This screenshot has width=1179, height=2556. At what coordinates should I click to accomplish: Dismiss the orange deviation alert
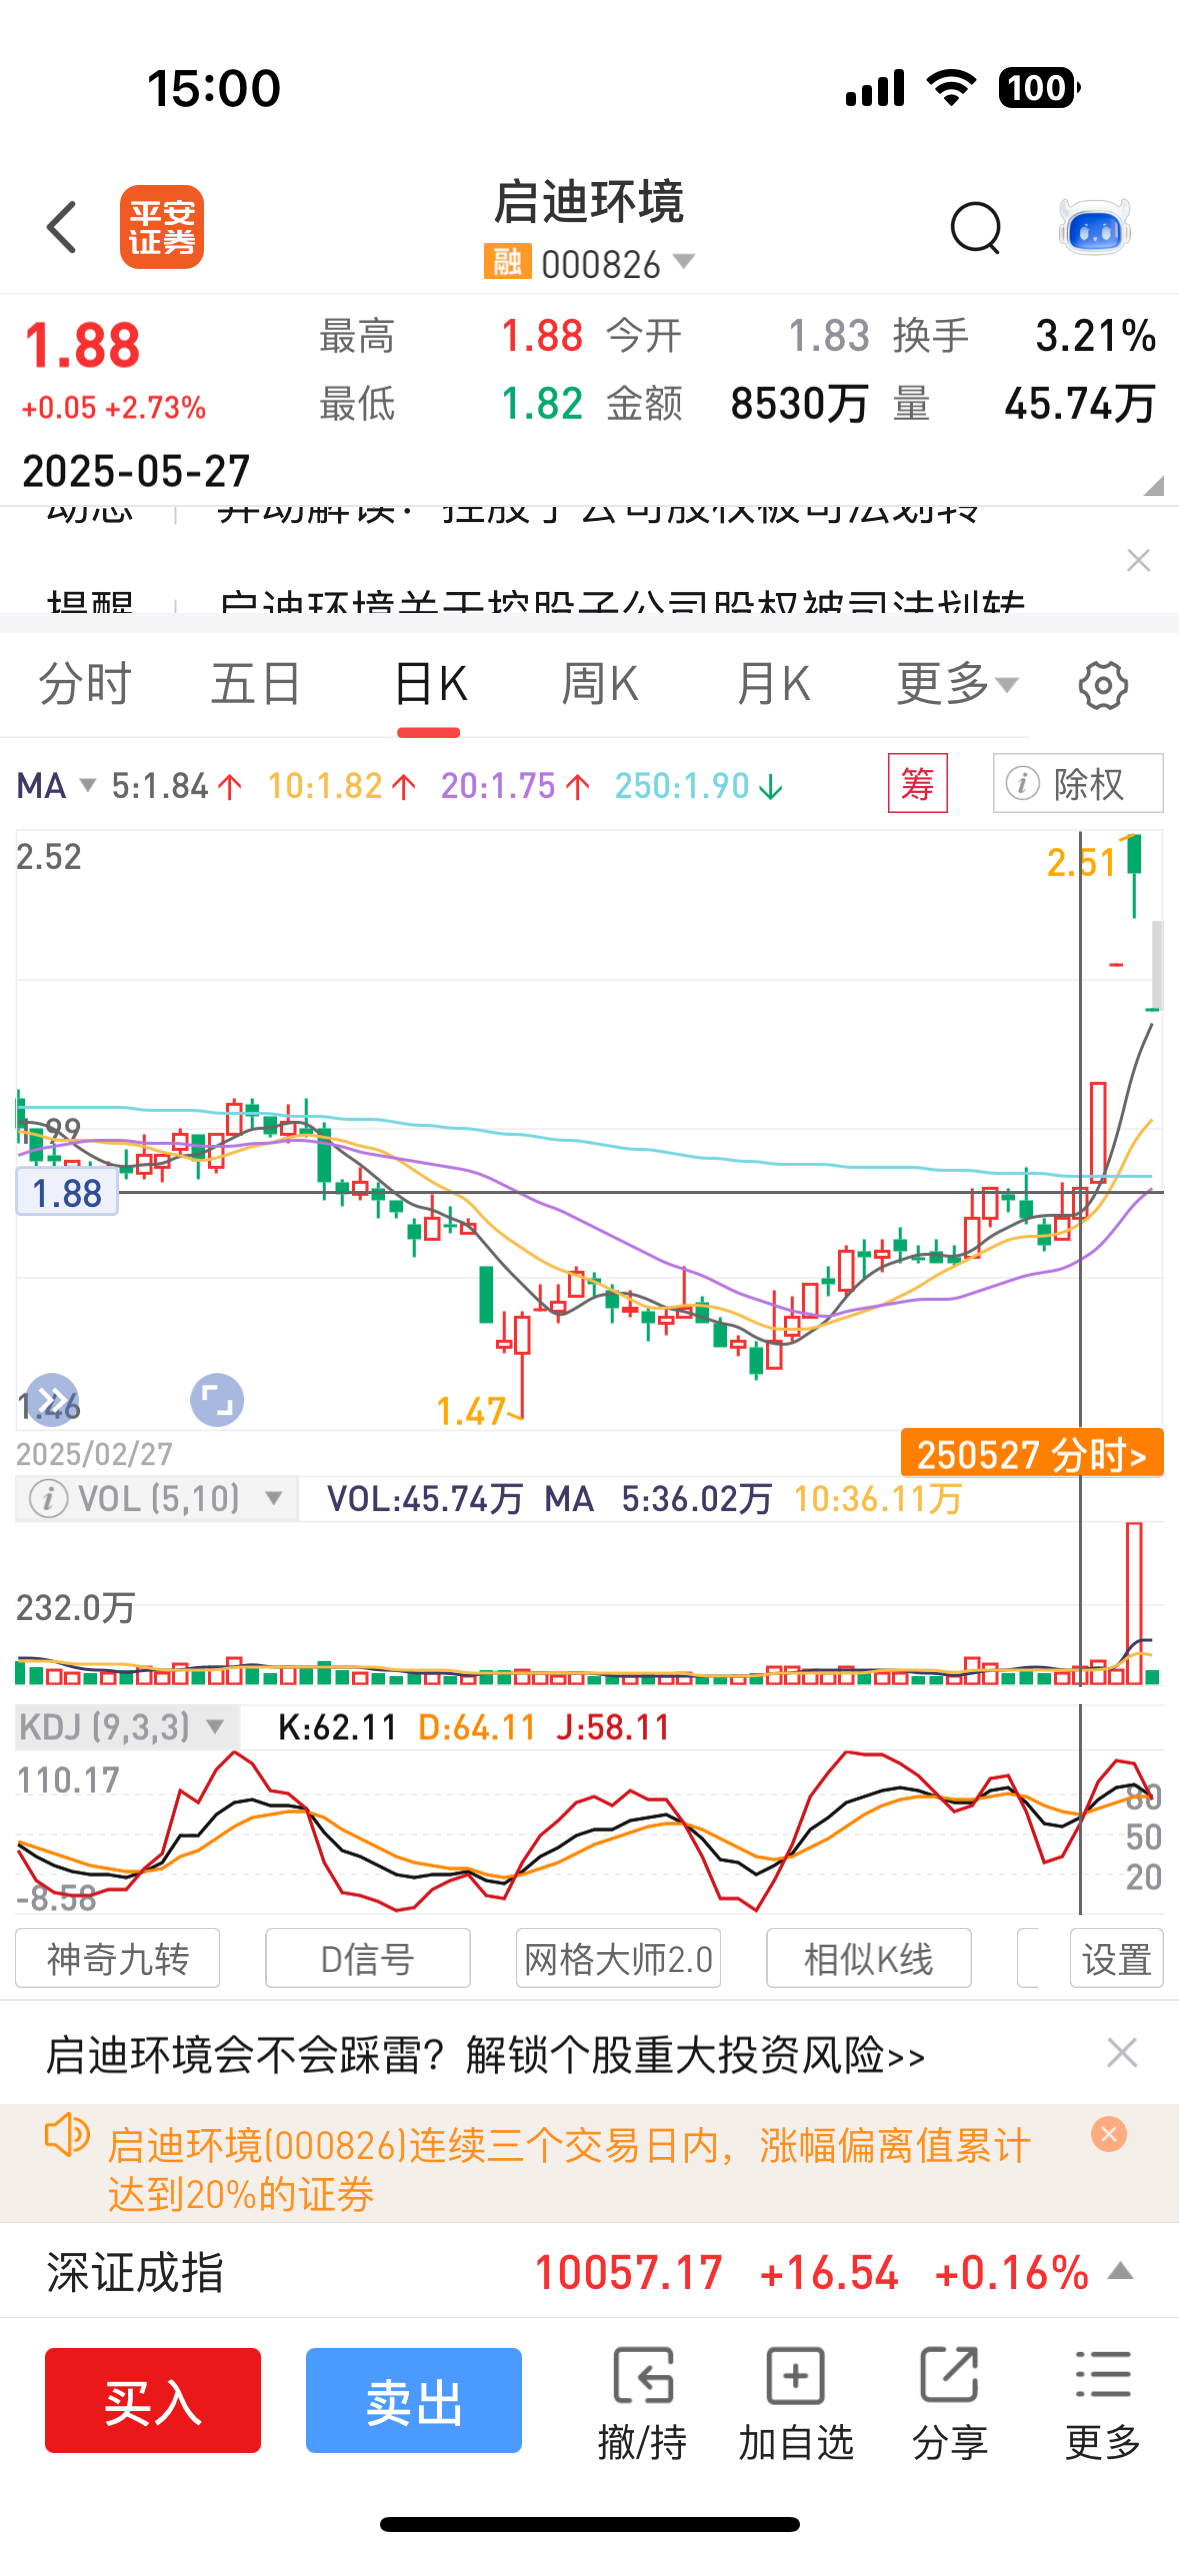click(x=1109, y=2134)
